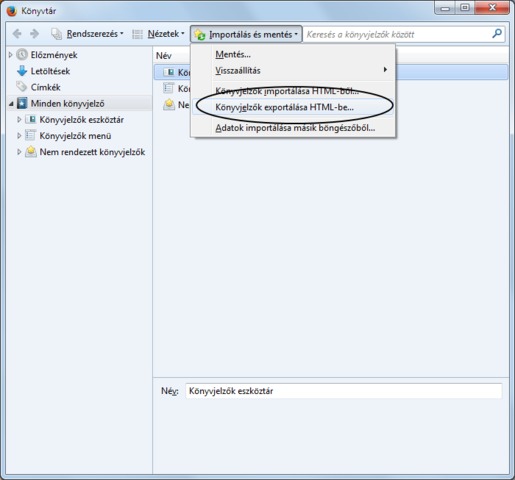Click the Név text field at bottom
Image resolution: width=515 pixels, height=480 pixels.
(x=343, y=391)
